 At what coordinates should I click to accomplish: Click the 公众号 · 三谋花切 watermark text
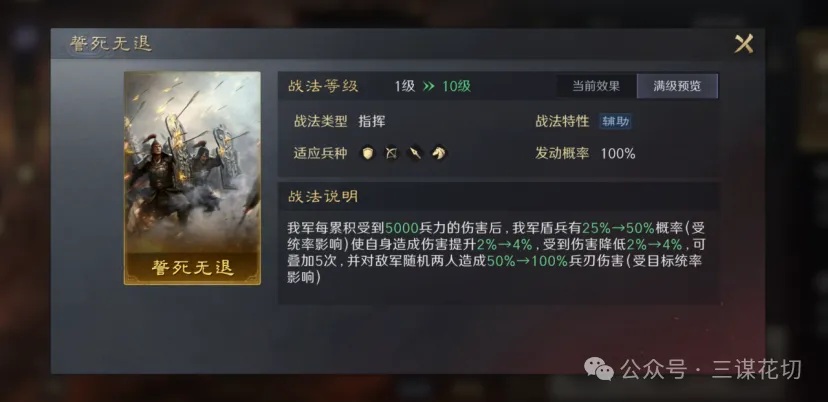tap(711, 369)
